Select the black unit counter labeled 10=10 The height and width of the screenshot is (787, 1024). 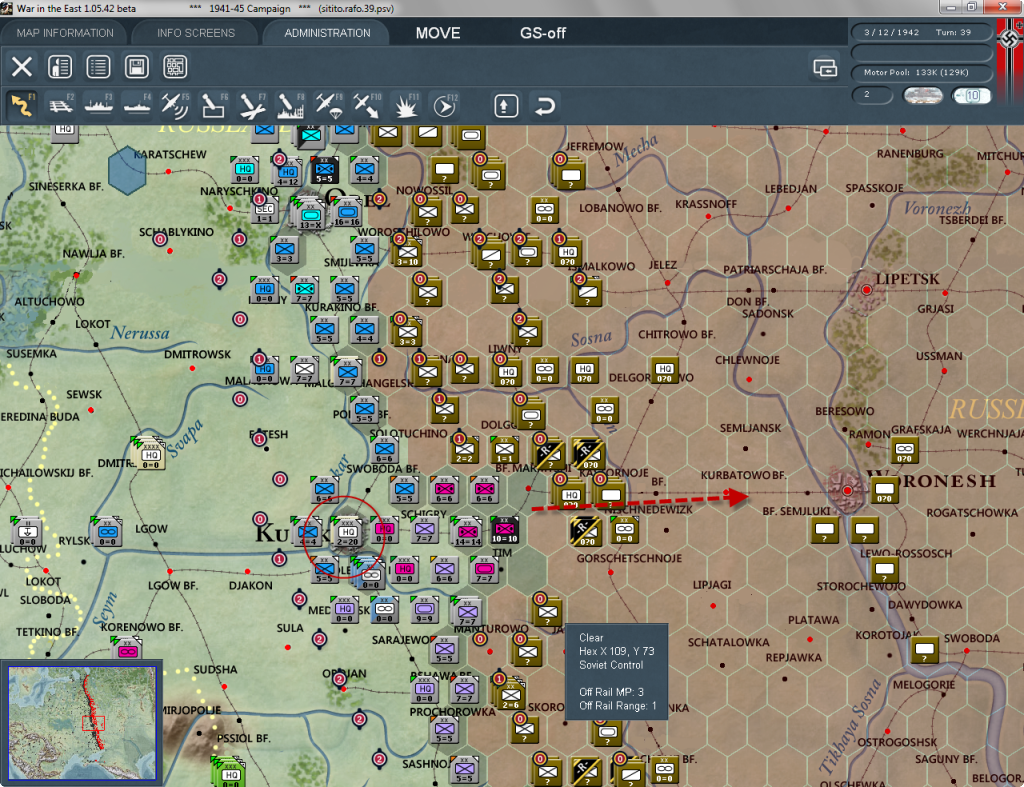click(504, 530)
